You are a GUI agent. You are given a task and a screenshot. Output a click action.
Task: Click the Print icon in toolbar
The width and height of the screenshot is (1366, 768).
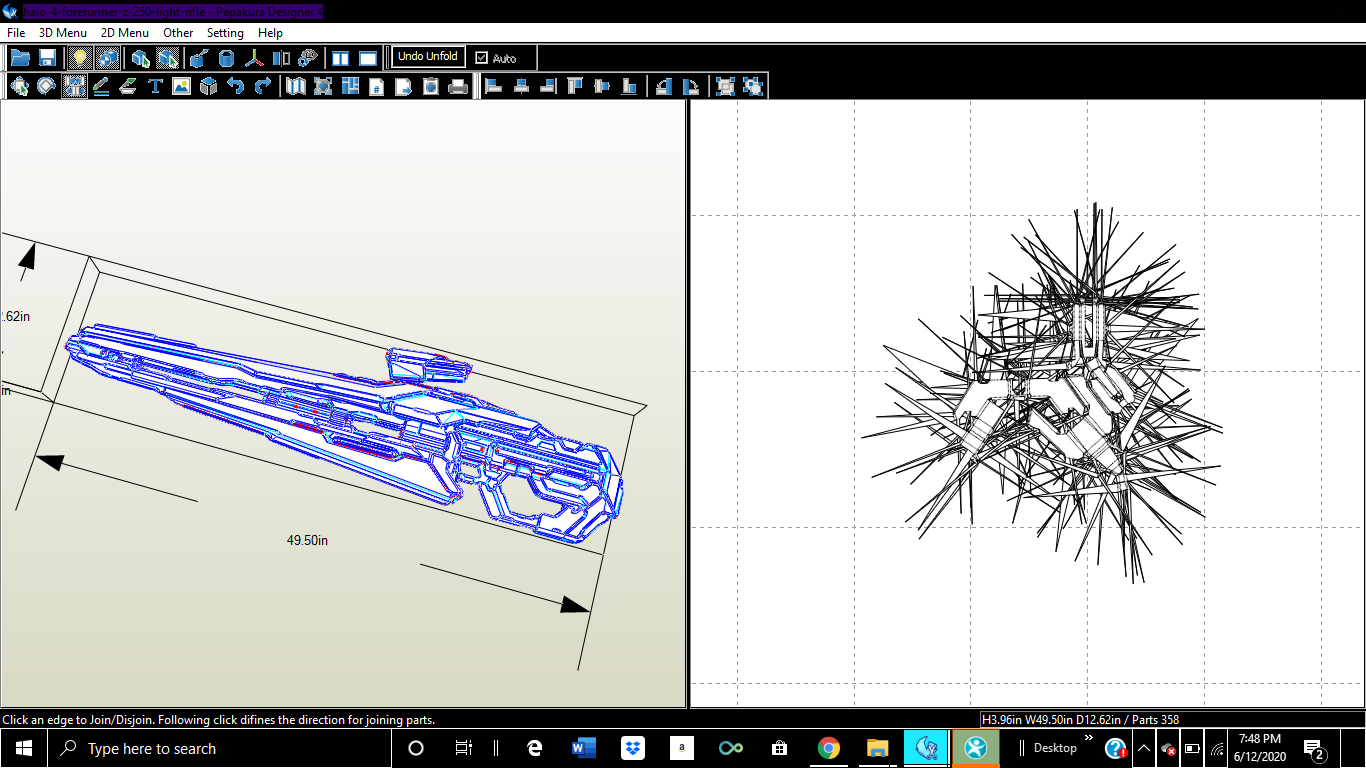(458, 86)
